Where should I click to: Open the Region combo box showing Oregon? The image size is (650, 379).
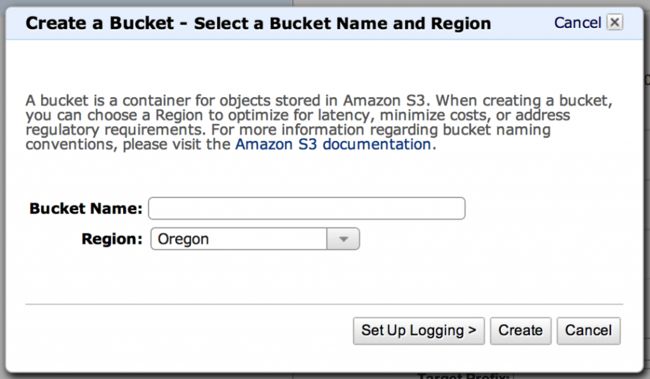pos(255,239)
